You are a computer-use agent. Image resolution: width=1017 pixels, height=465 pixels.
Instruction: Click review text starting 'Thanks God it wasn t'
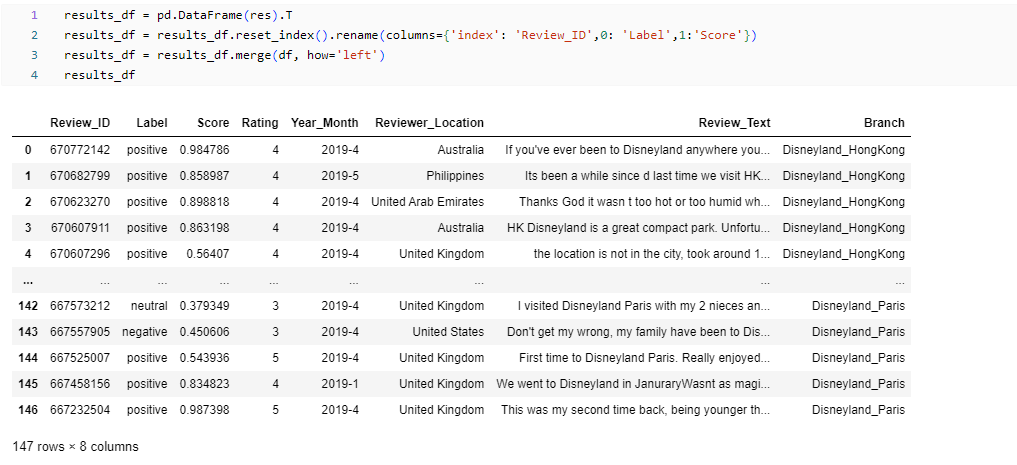click(x=645, y=202)
